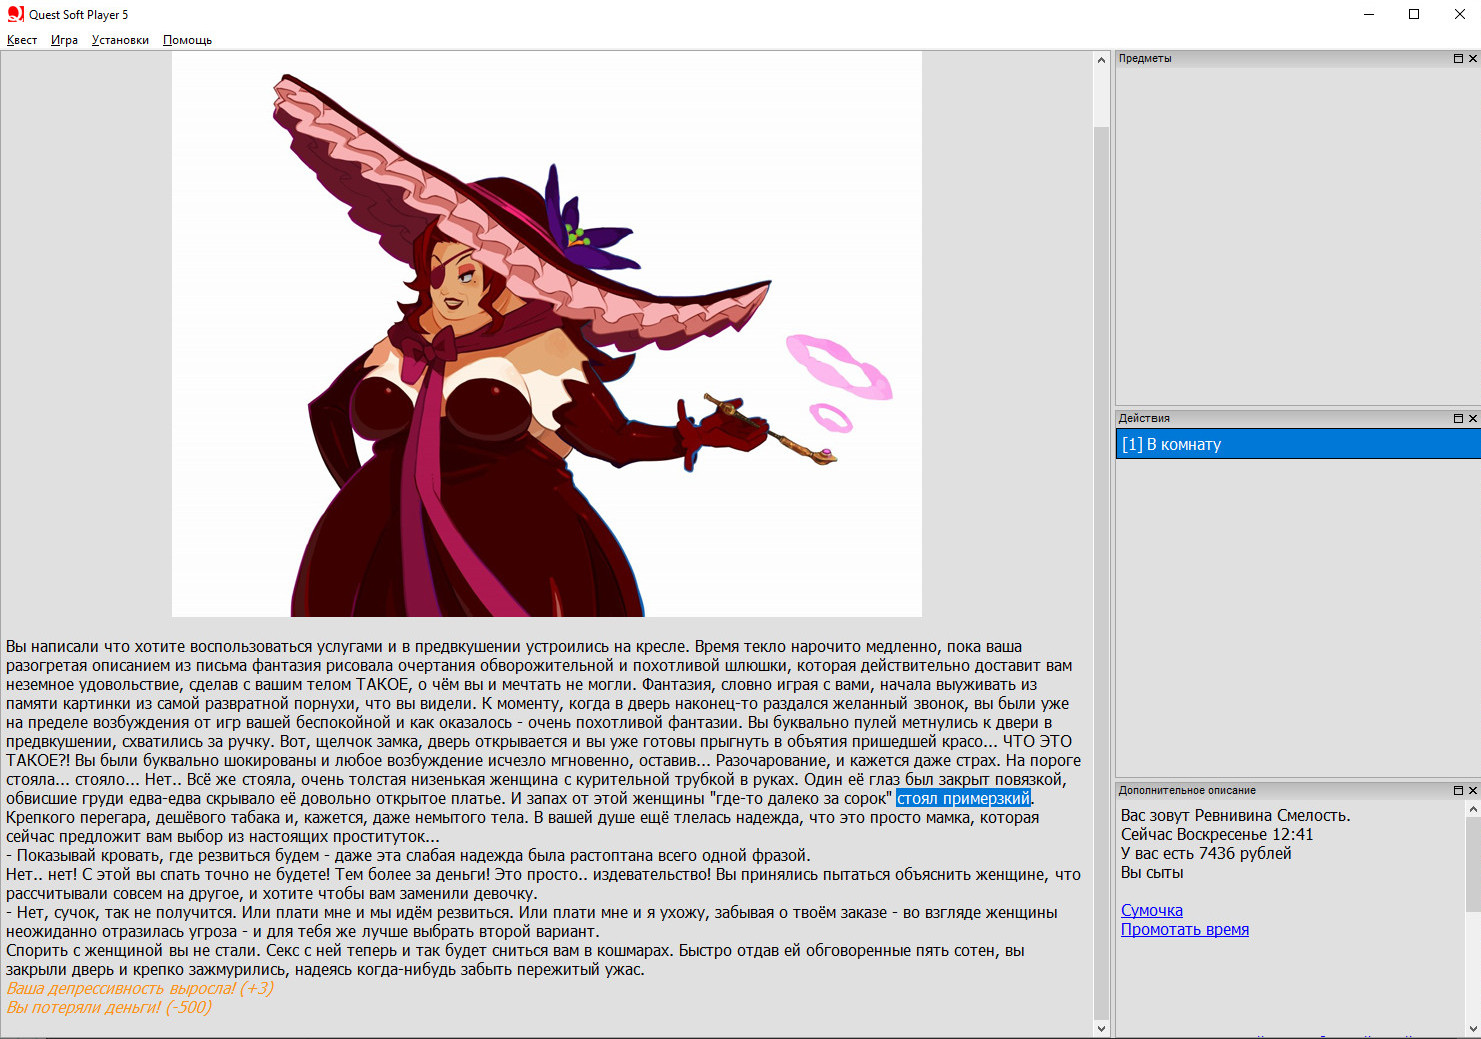The width and height of the screenshot is (1481, 1039).
Task: Undock the Предметы panel
Action: pos(1458,58)
